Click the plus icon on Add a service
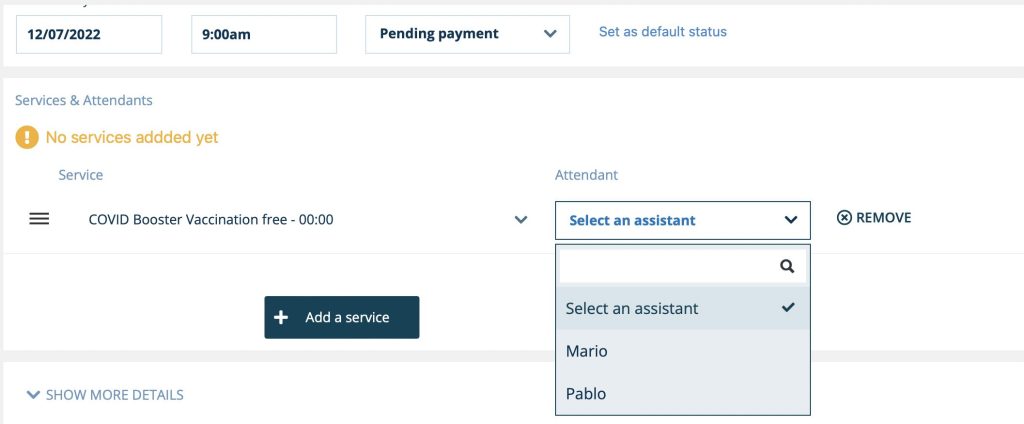The height and width of the screenshot is (424, 1024). (x=281, y=318)
